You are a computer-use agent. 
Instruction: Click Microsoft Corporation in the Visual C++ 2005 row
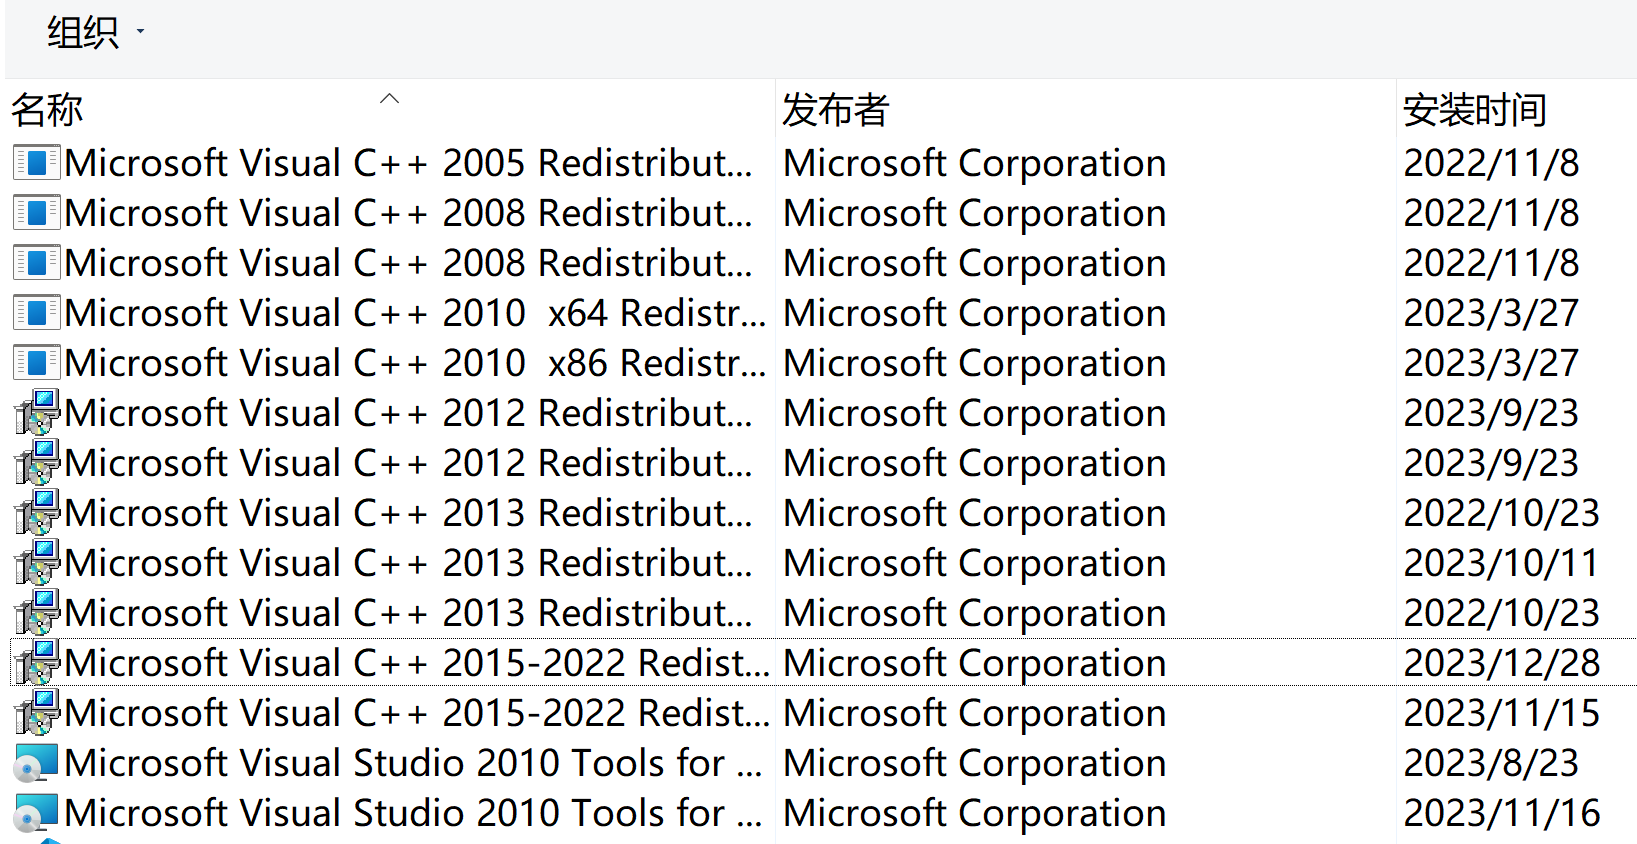pos(975,163)
